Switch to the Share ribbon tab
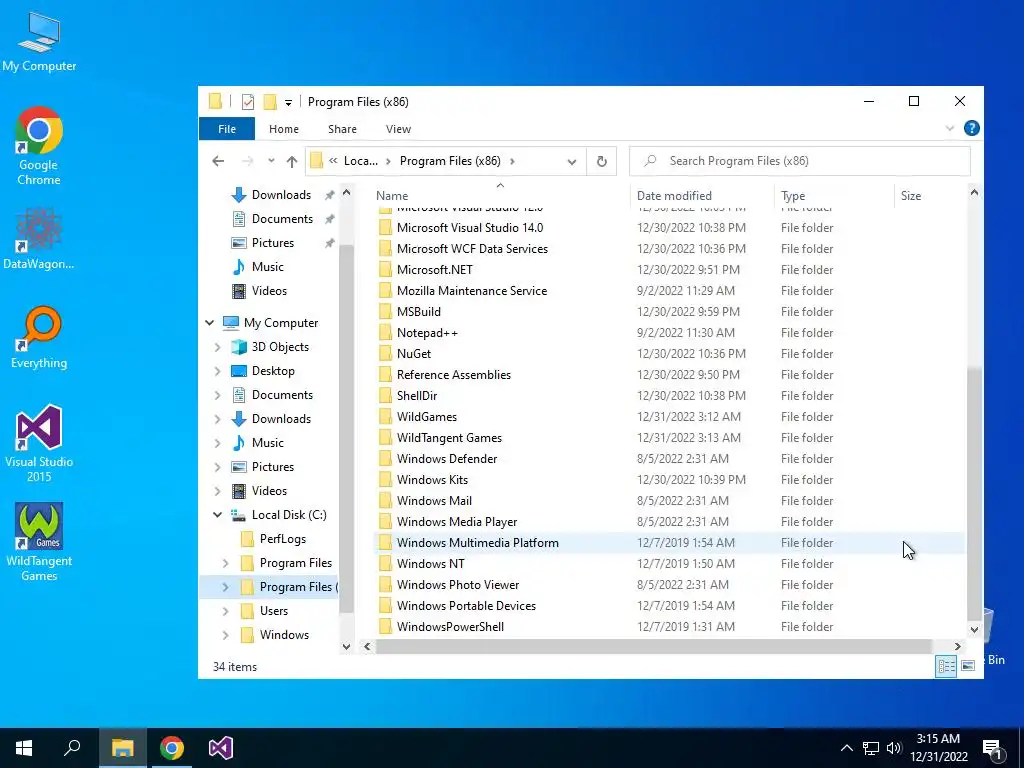The width and height of the screenshot is (1024, 768). 342,129
